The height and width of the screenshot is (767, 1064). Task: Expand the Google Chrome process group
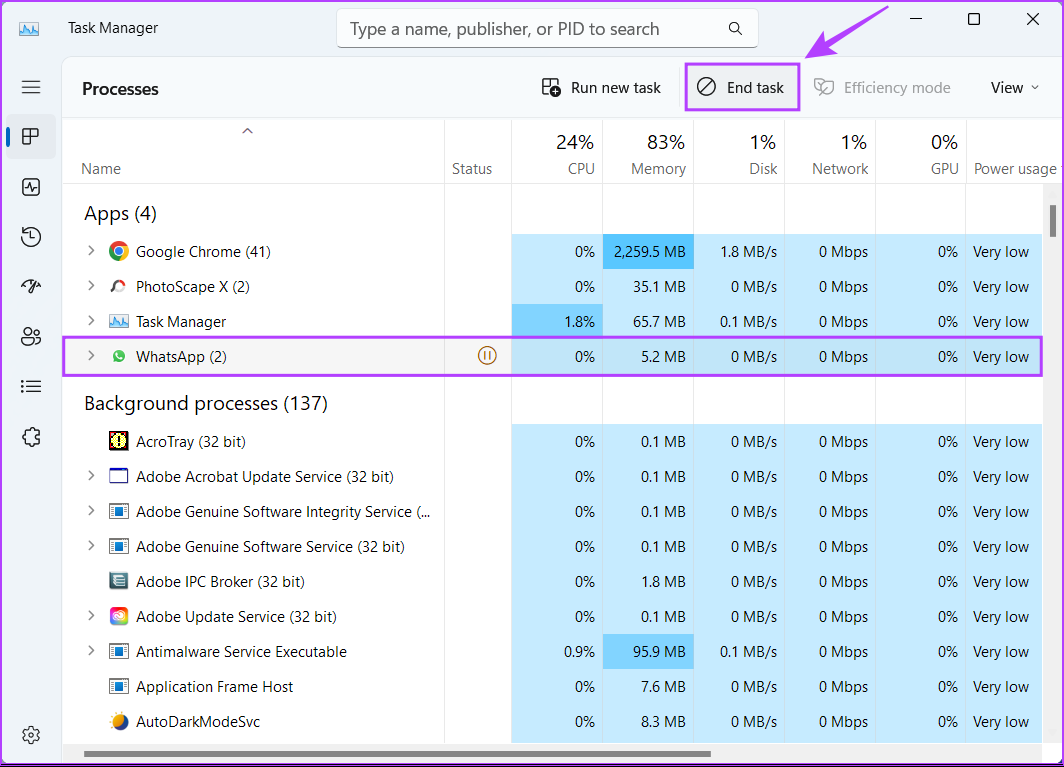pos(91,251)
